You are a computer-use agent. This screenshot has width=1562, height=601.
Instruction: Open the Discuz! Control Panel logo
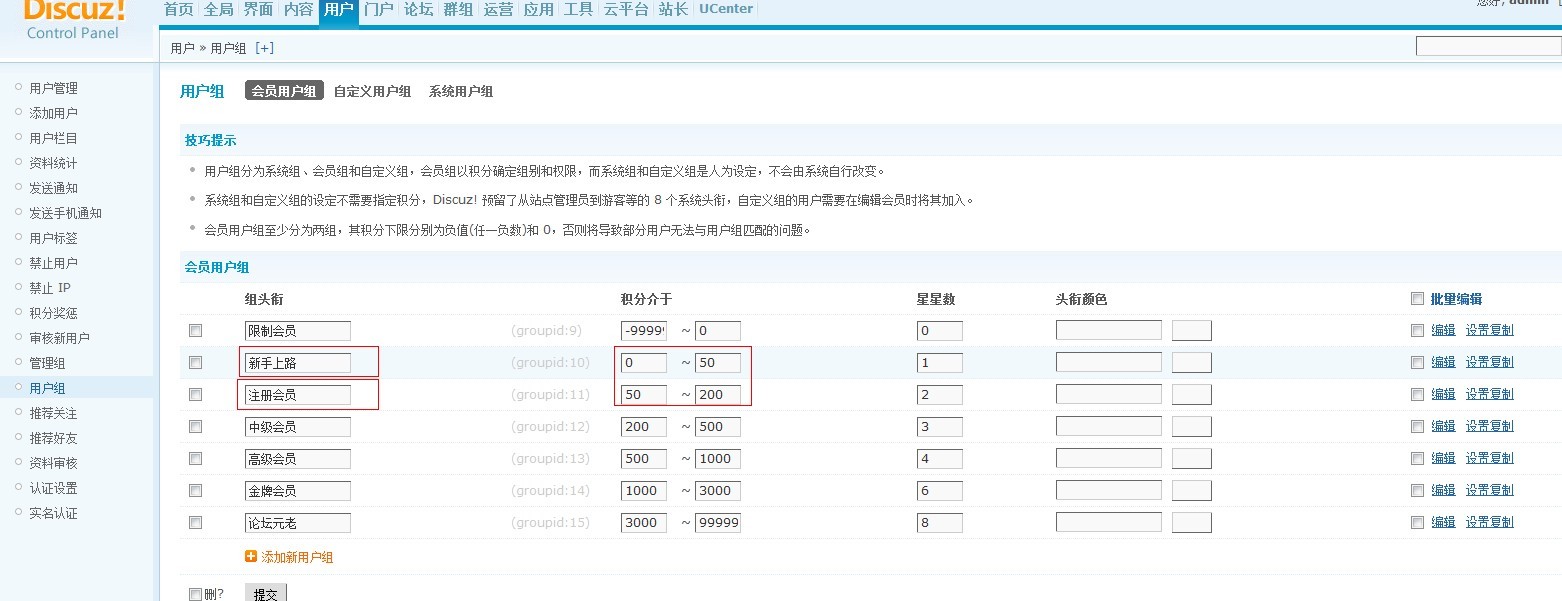tap(75, 20)
